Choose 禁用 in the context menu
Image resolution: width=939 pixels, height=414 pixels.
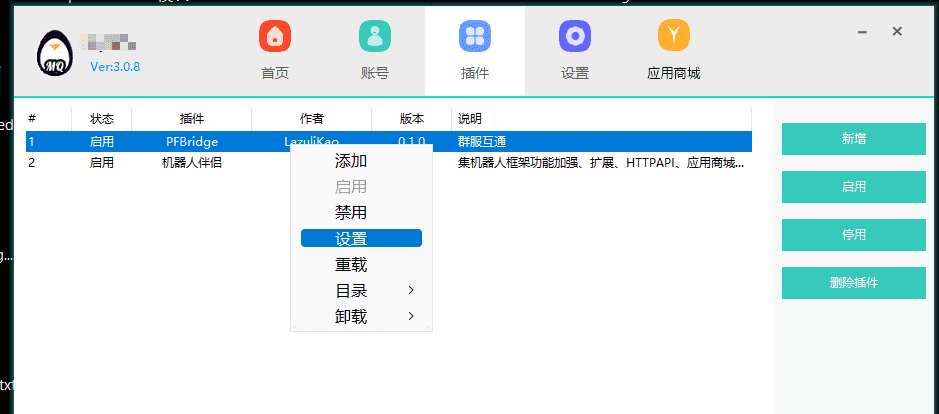[351, 213]
